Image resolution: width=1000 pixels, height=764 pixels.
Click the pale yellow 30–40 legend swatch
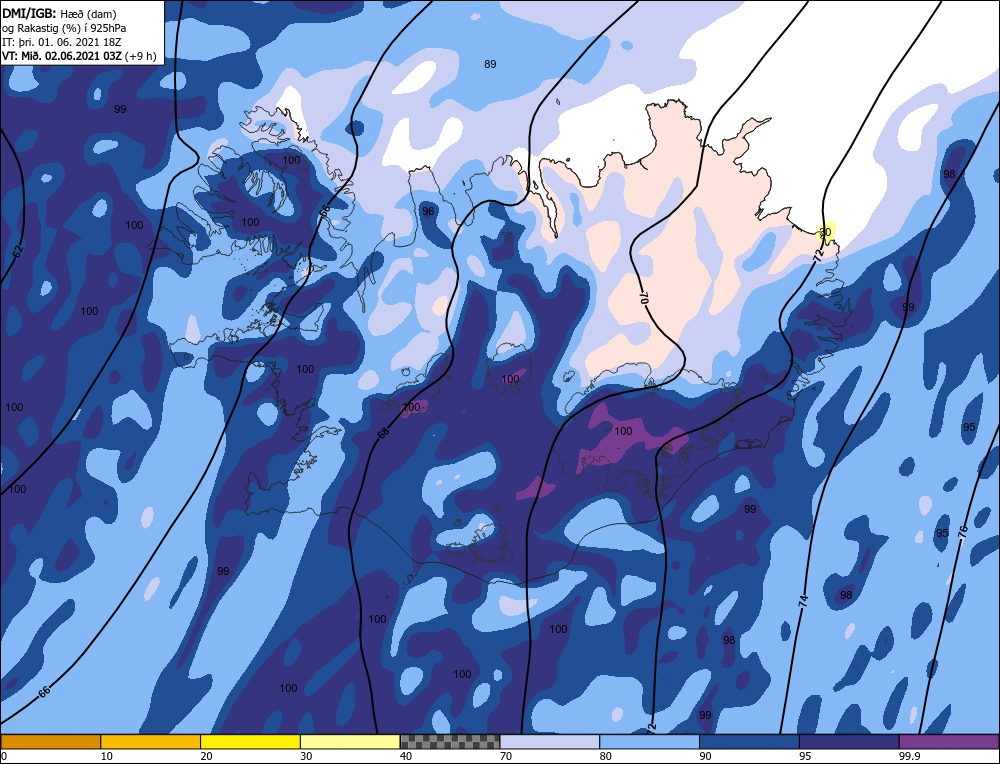(350, 741)
